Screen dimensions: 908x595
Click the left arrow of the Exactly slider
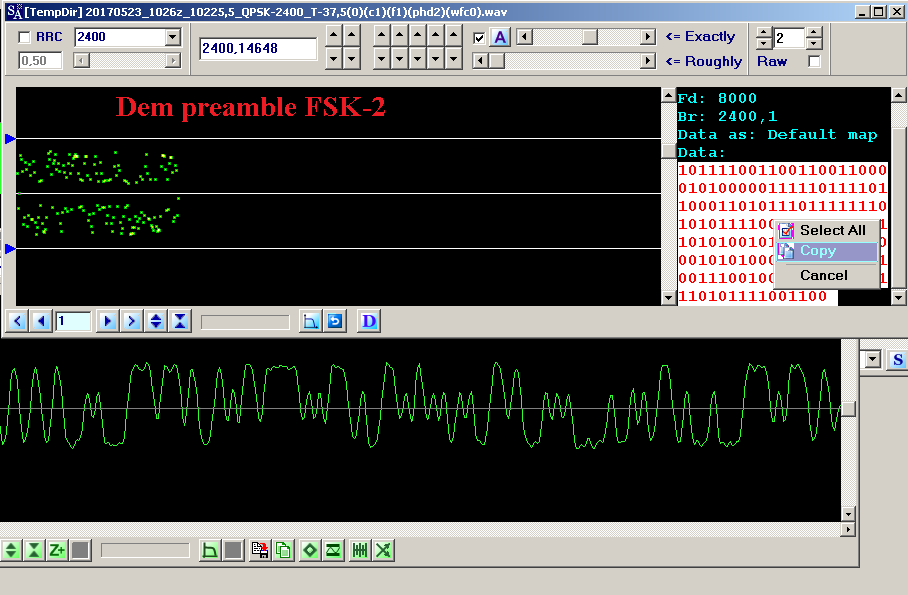tap(524, 37)
